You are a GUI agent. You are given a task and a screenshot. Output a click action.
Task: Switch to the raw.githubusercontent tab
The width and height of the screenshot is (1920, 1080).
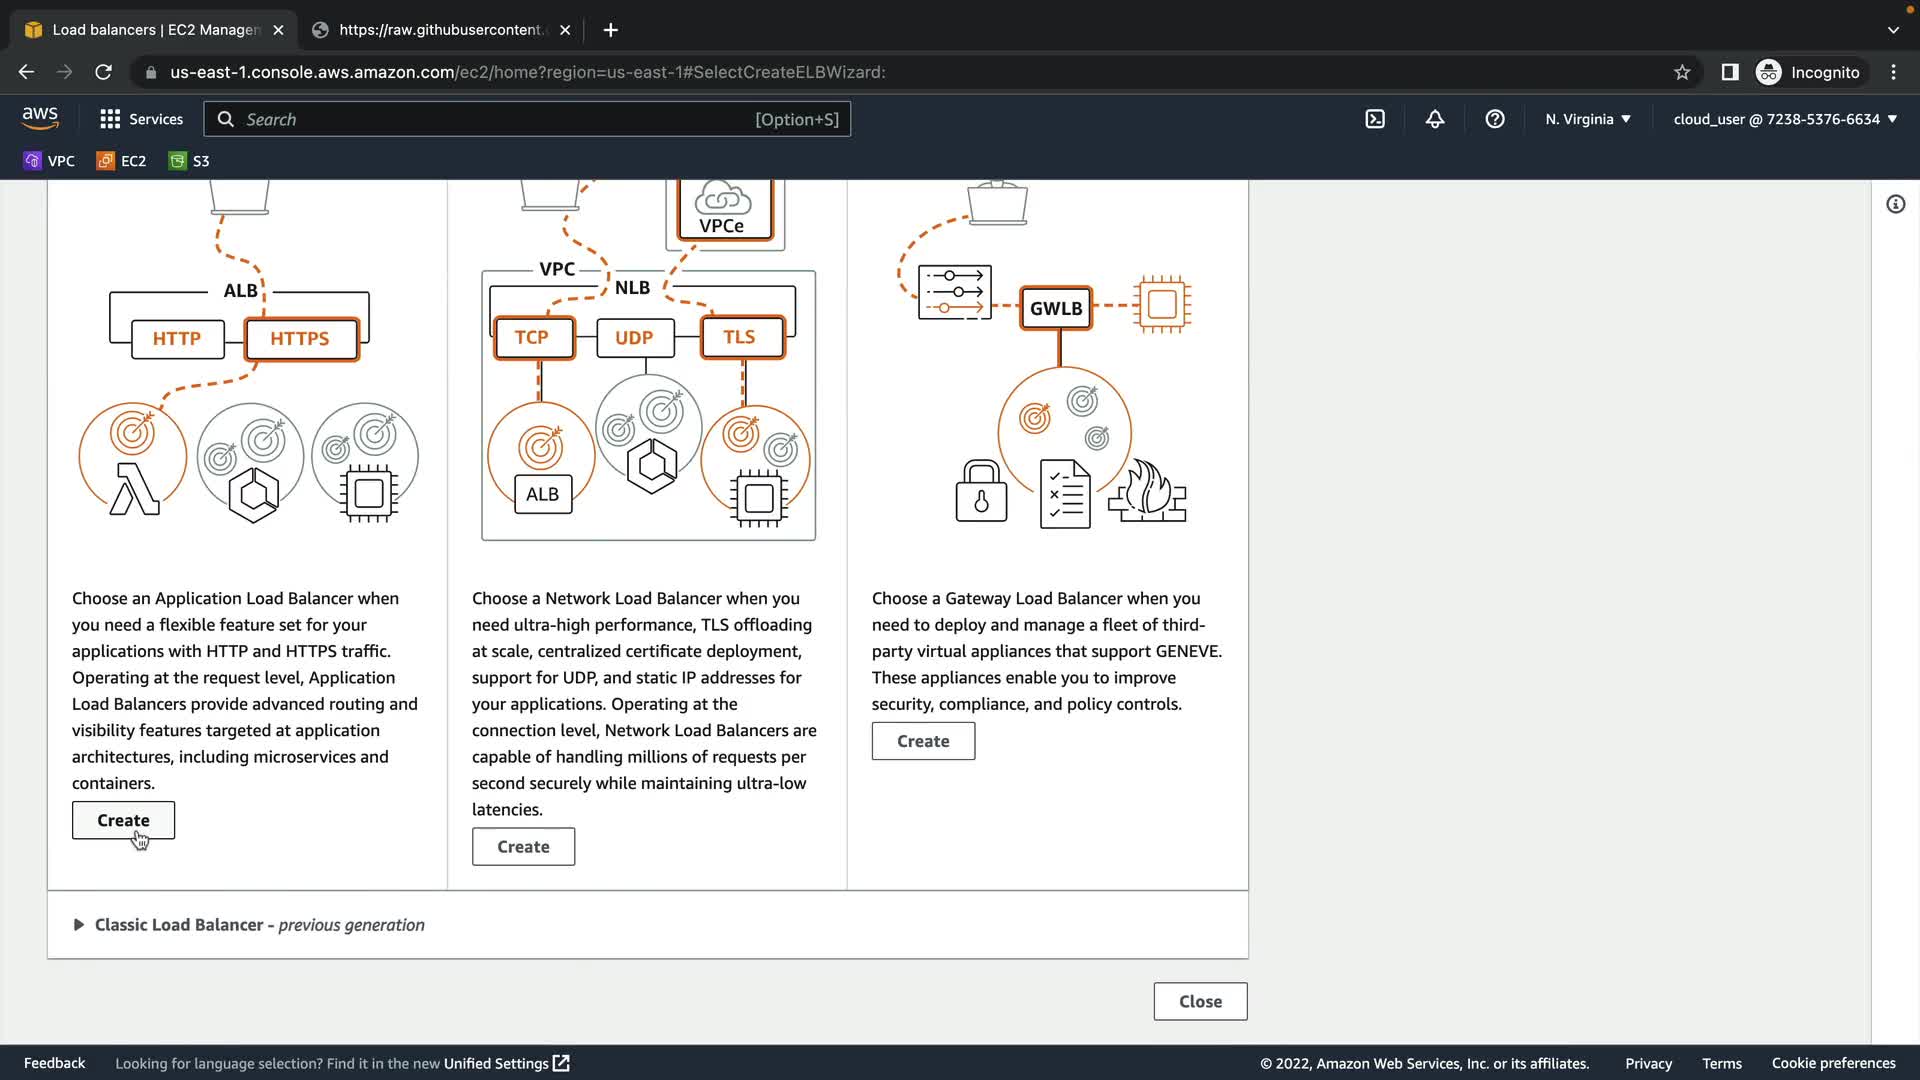pos(440,30)
